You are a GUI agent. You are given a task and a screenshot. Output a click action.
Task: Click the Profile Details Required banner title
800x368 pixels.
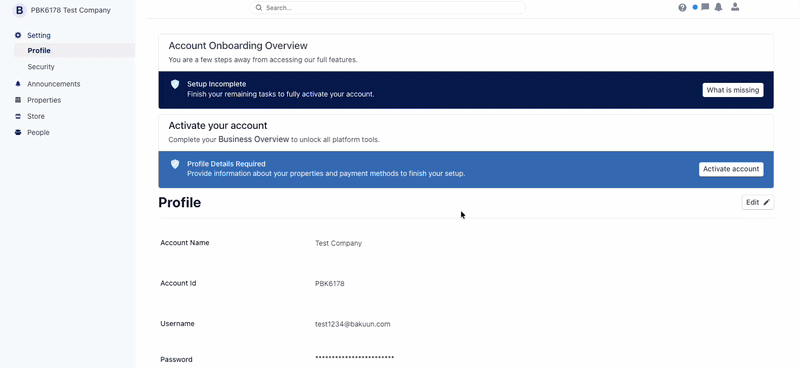pos(226,164)
